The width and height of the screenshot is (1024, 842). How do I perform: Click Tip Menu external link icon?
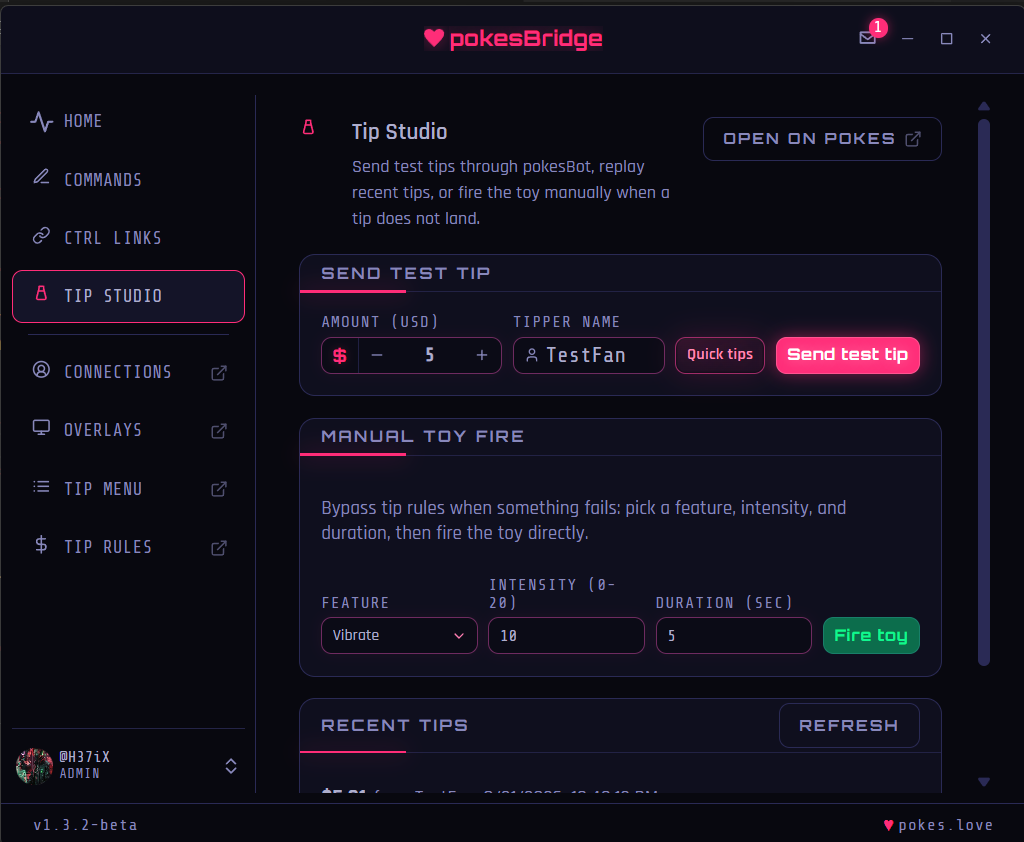click(219, 489)
